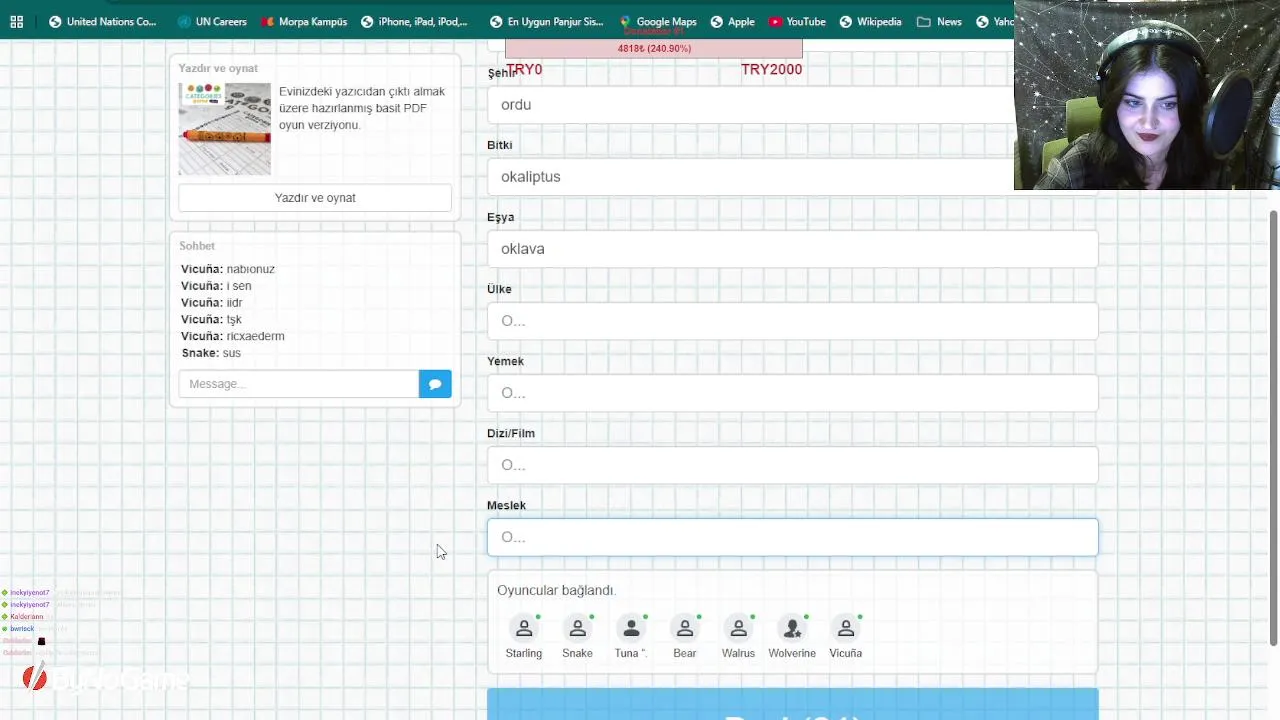Click the Bear player avatar icon
The height and width of the screenshot is (720, 1280).
[685, 629]
